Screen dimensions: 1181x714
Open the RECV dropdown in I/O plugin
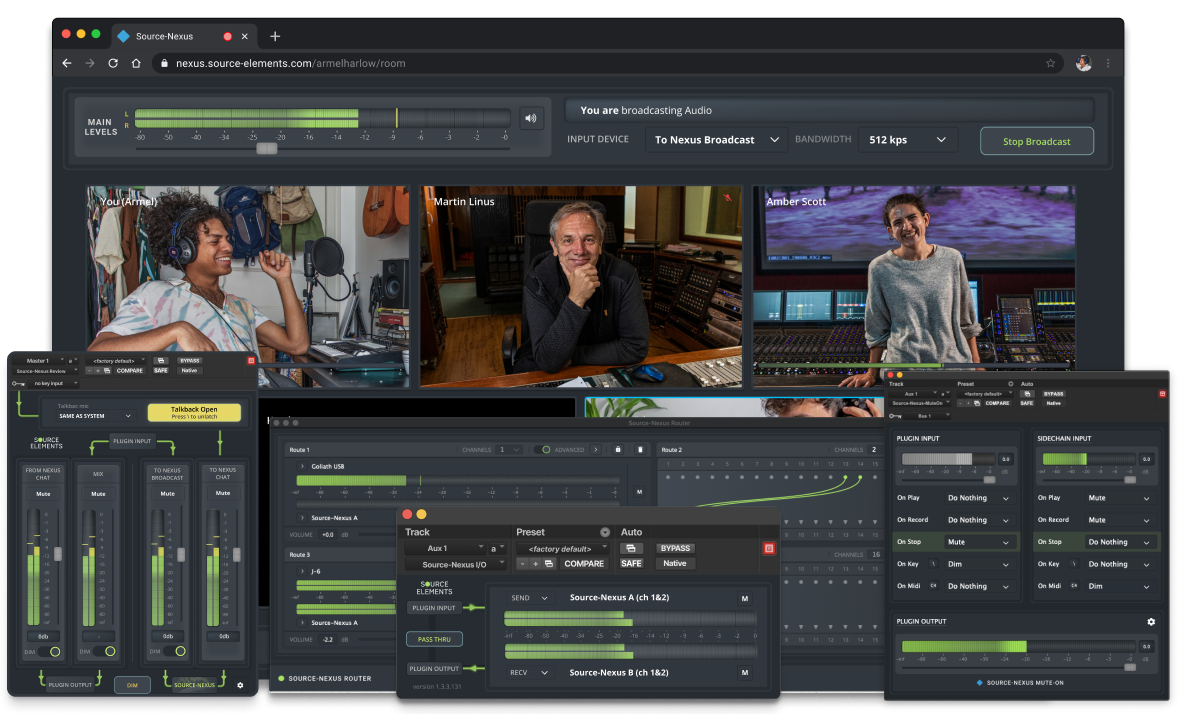pyautogui.click(x=529, y=673)
